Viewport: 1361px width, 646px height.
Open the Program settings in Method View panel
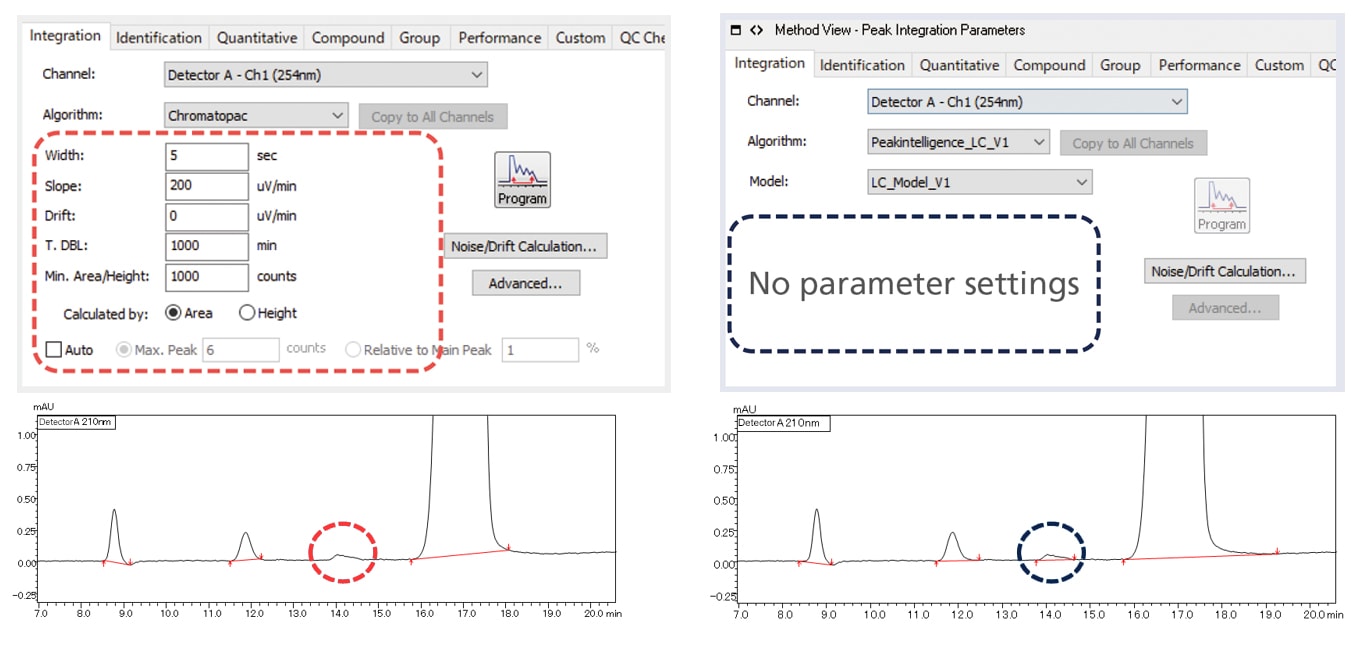coord(1221,205)
